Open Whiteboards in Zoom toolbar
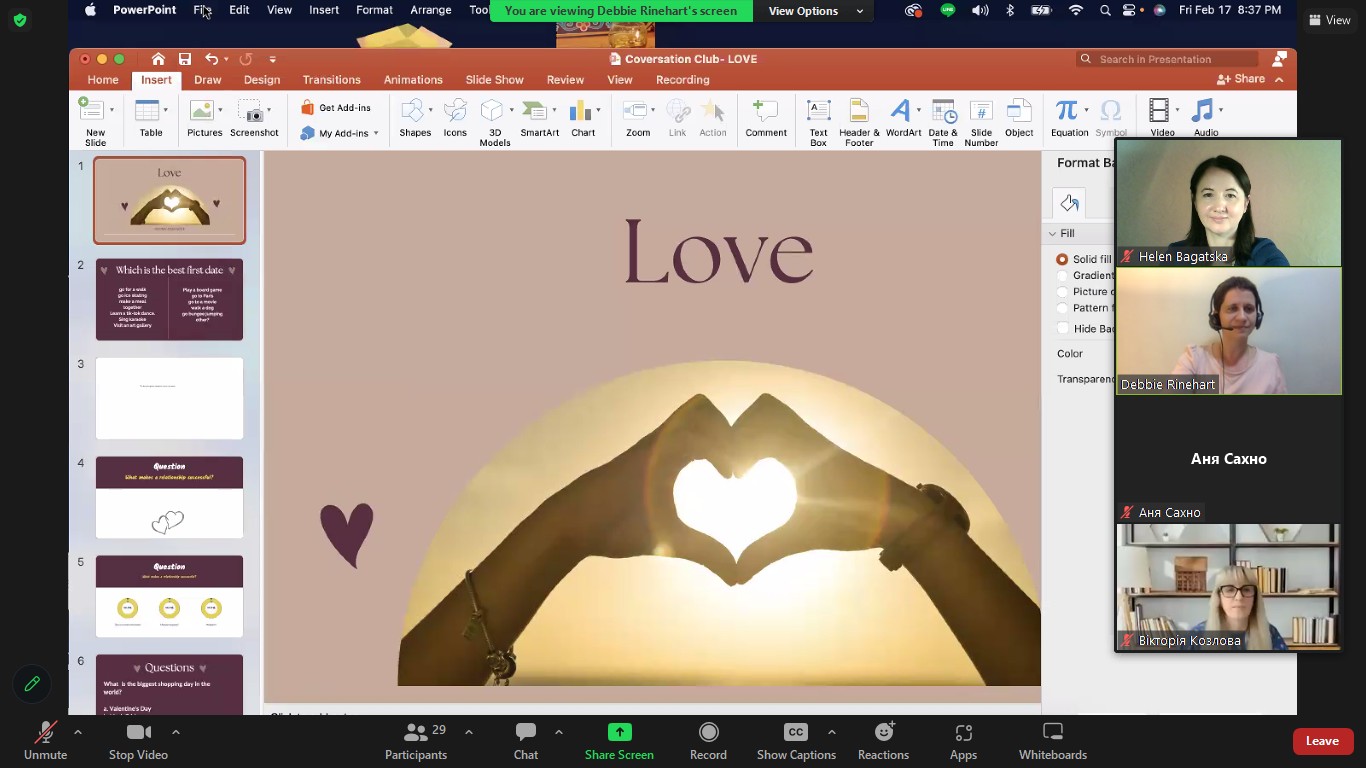 (1052, 740)
